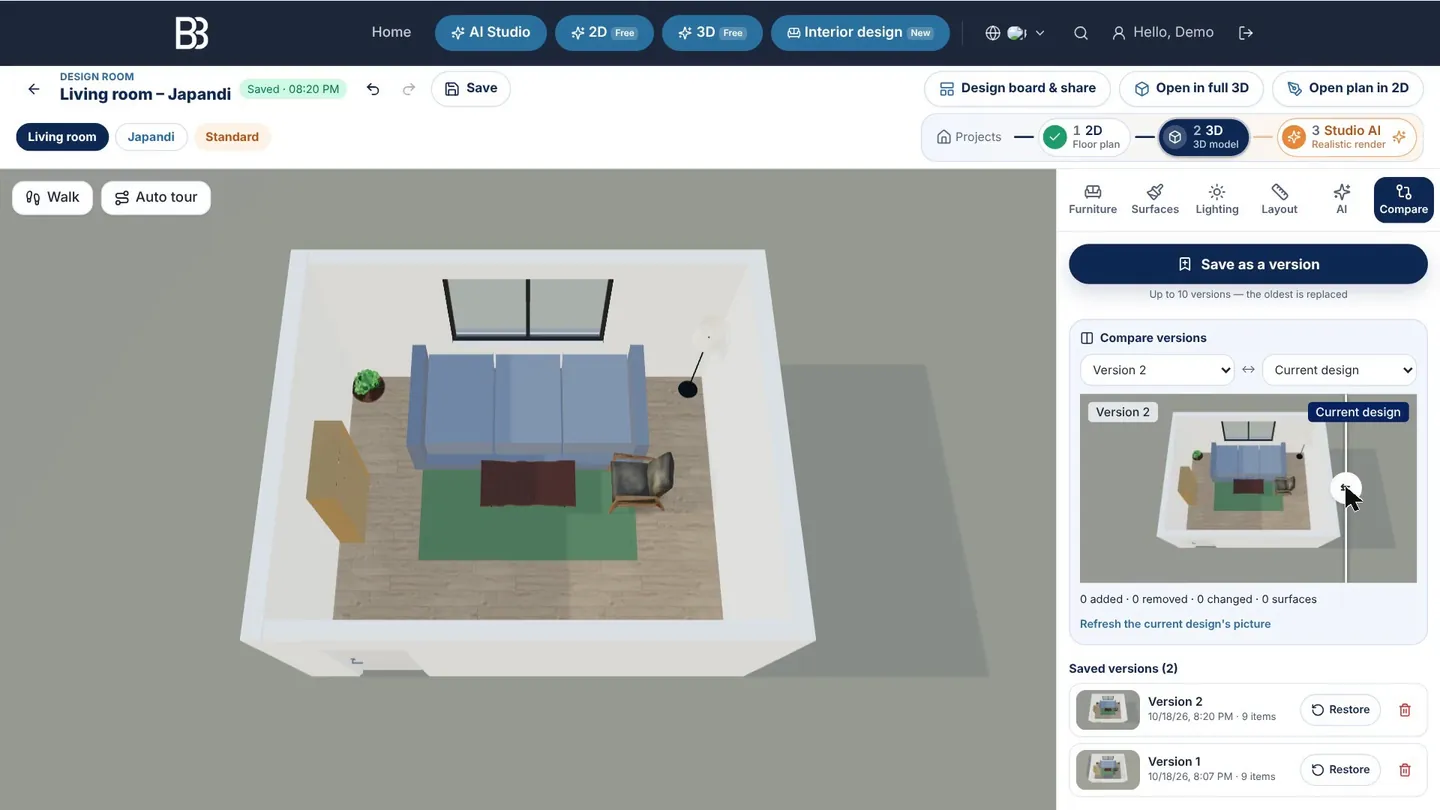Go to step 1 2D Floor plan
The height and width of the screenshot is (810, 1440).
1084,137
